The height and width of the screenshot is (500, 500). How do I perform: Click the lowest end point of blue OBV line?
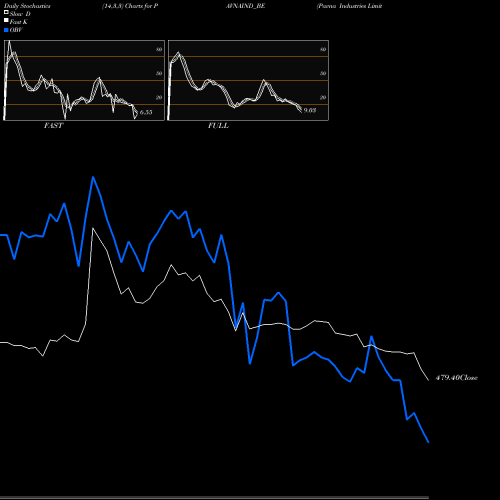[429, 442]
